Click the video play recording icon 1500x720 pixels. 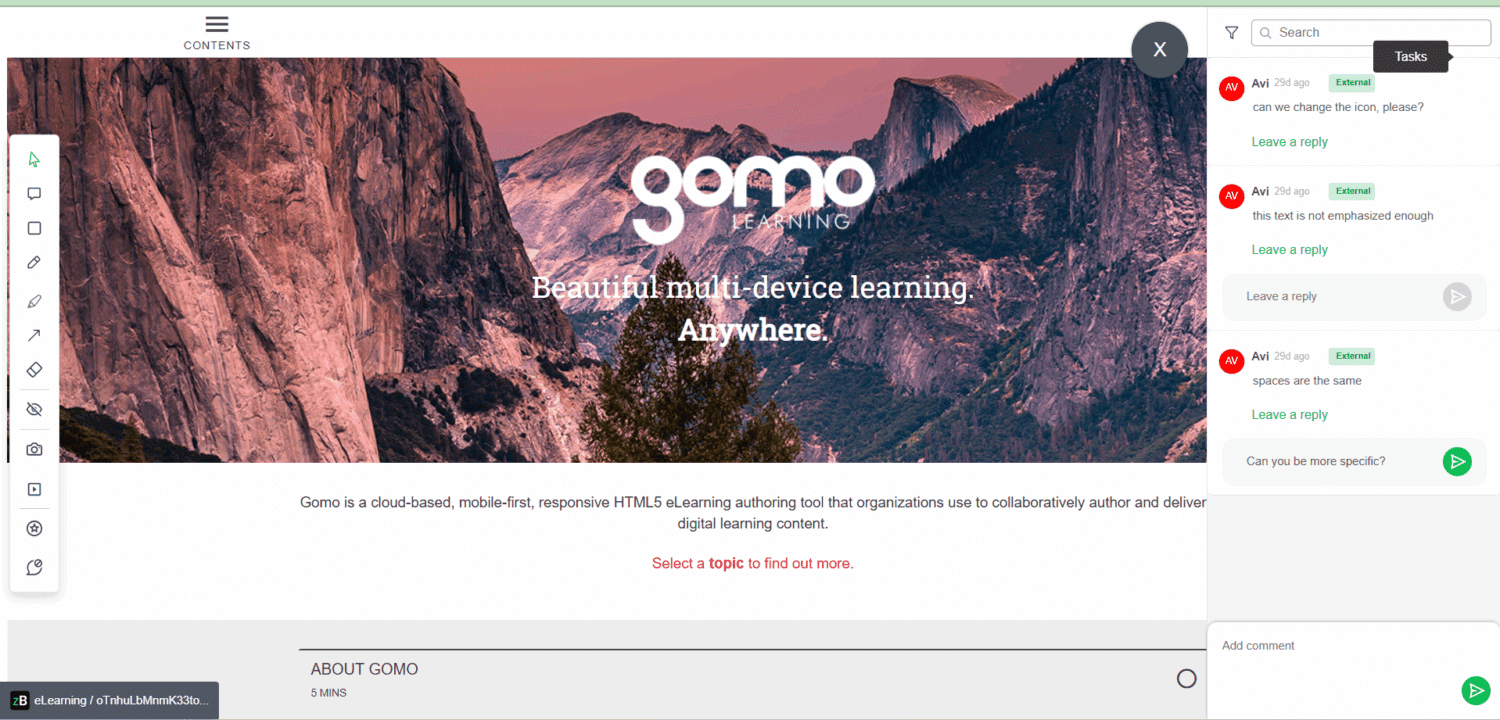(x=34, y=489)
